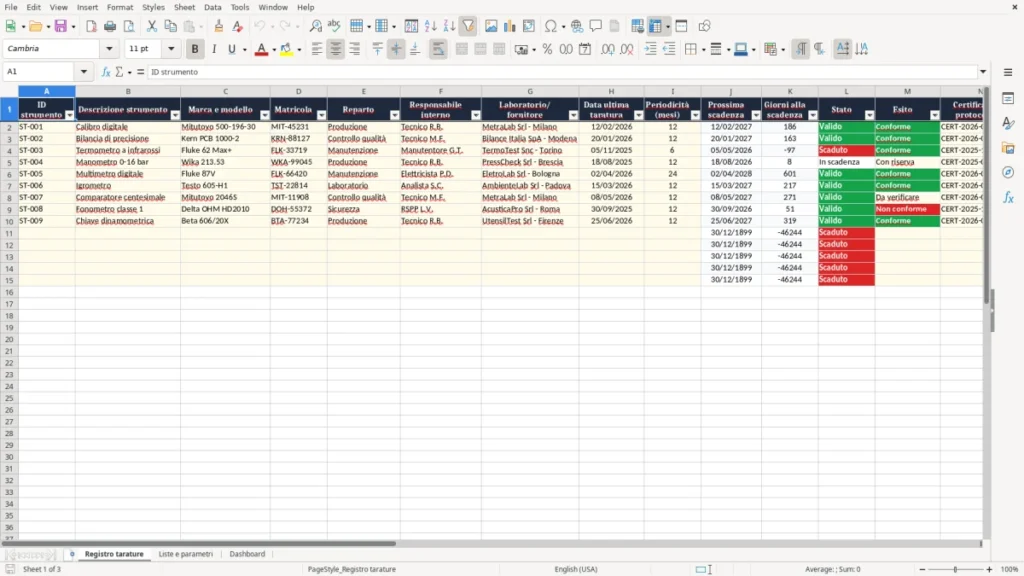
Task: Click zoom out minus button
Action: pyautogui.click(x=922, y=569)
